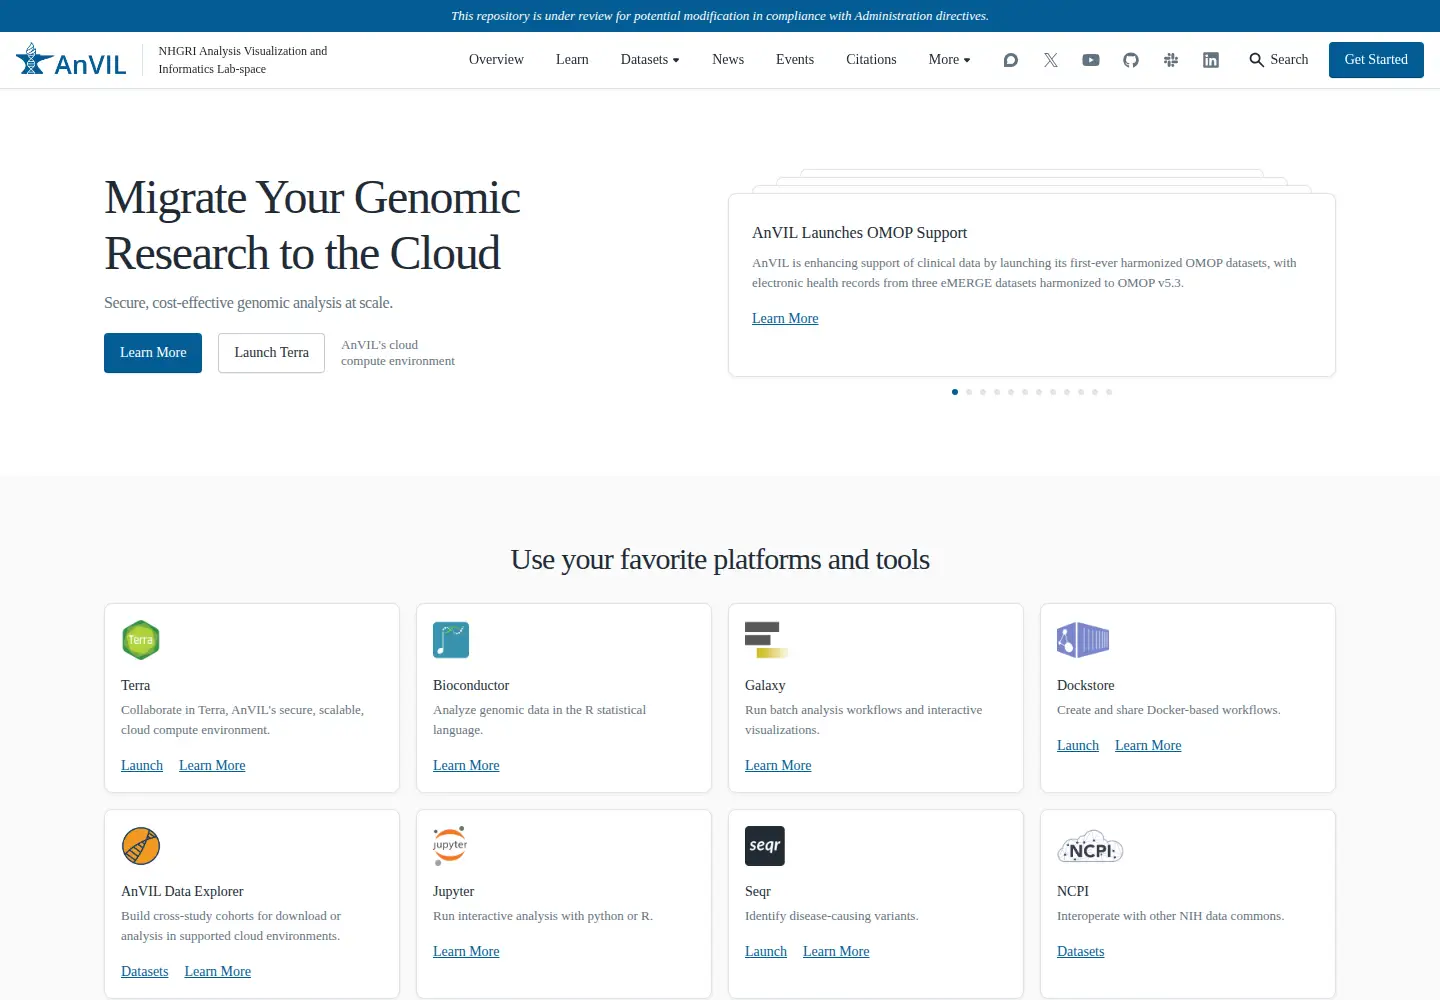1440x1000 pixels.
Task: Click the Get Started button
Action: [1376, 60]
